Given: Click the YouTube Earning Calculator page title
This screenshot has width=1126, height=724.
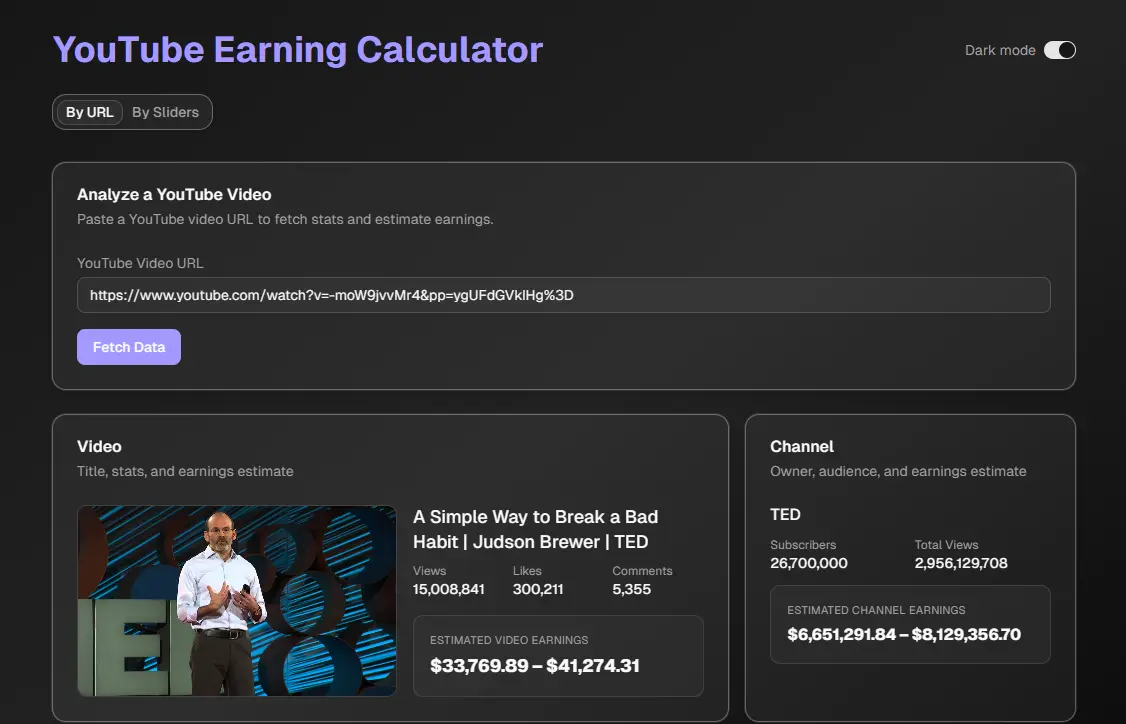Looking at the screenshot, I should click(297, 49).
